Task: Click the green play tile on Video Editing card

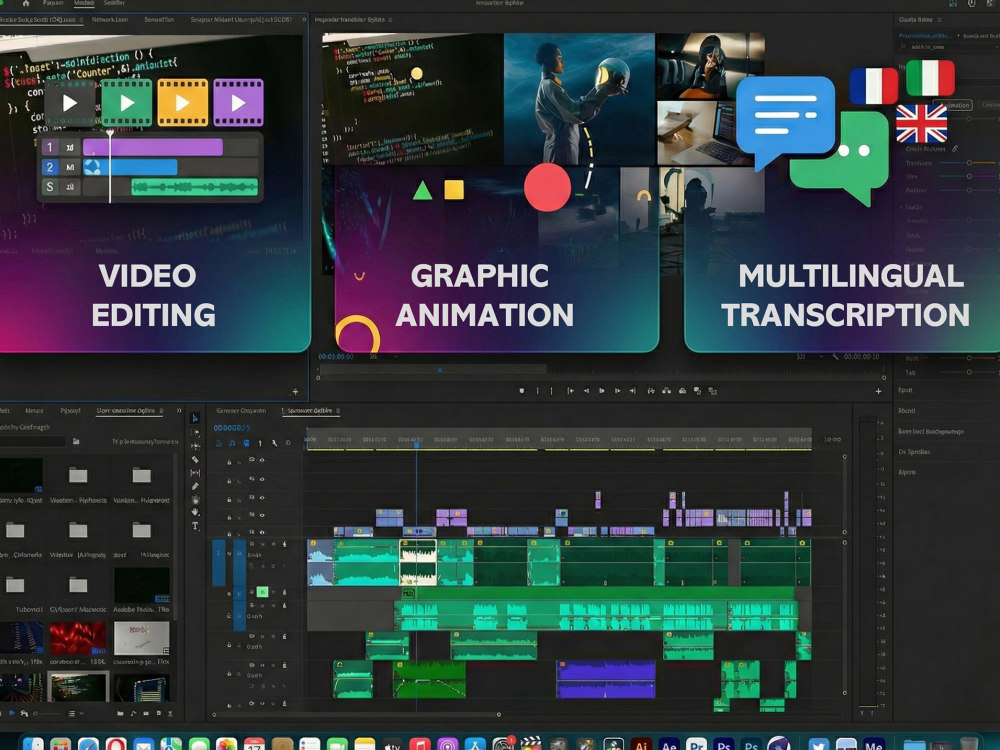Action: (x=127, y=102)
